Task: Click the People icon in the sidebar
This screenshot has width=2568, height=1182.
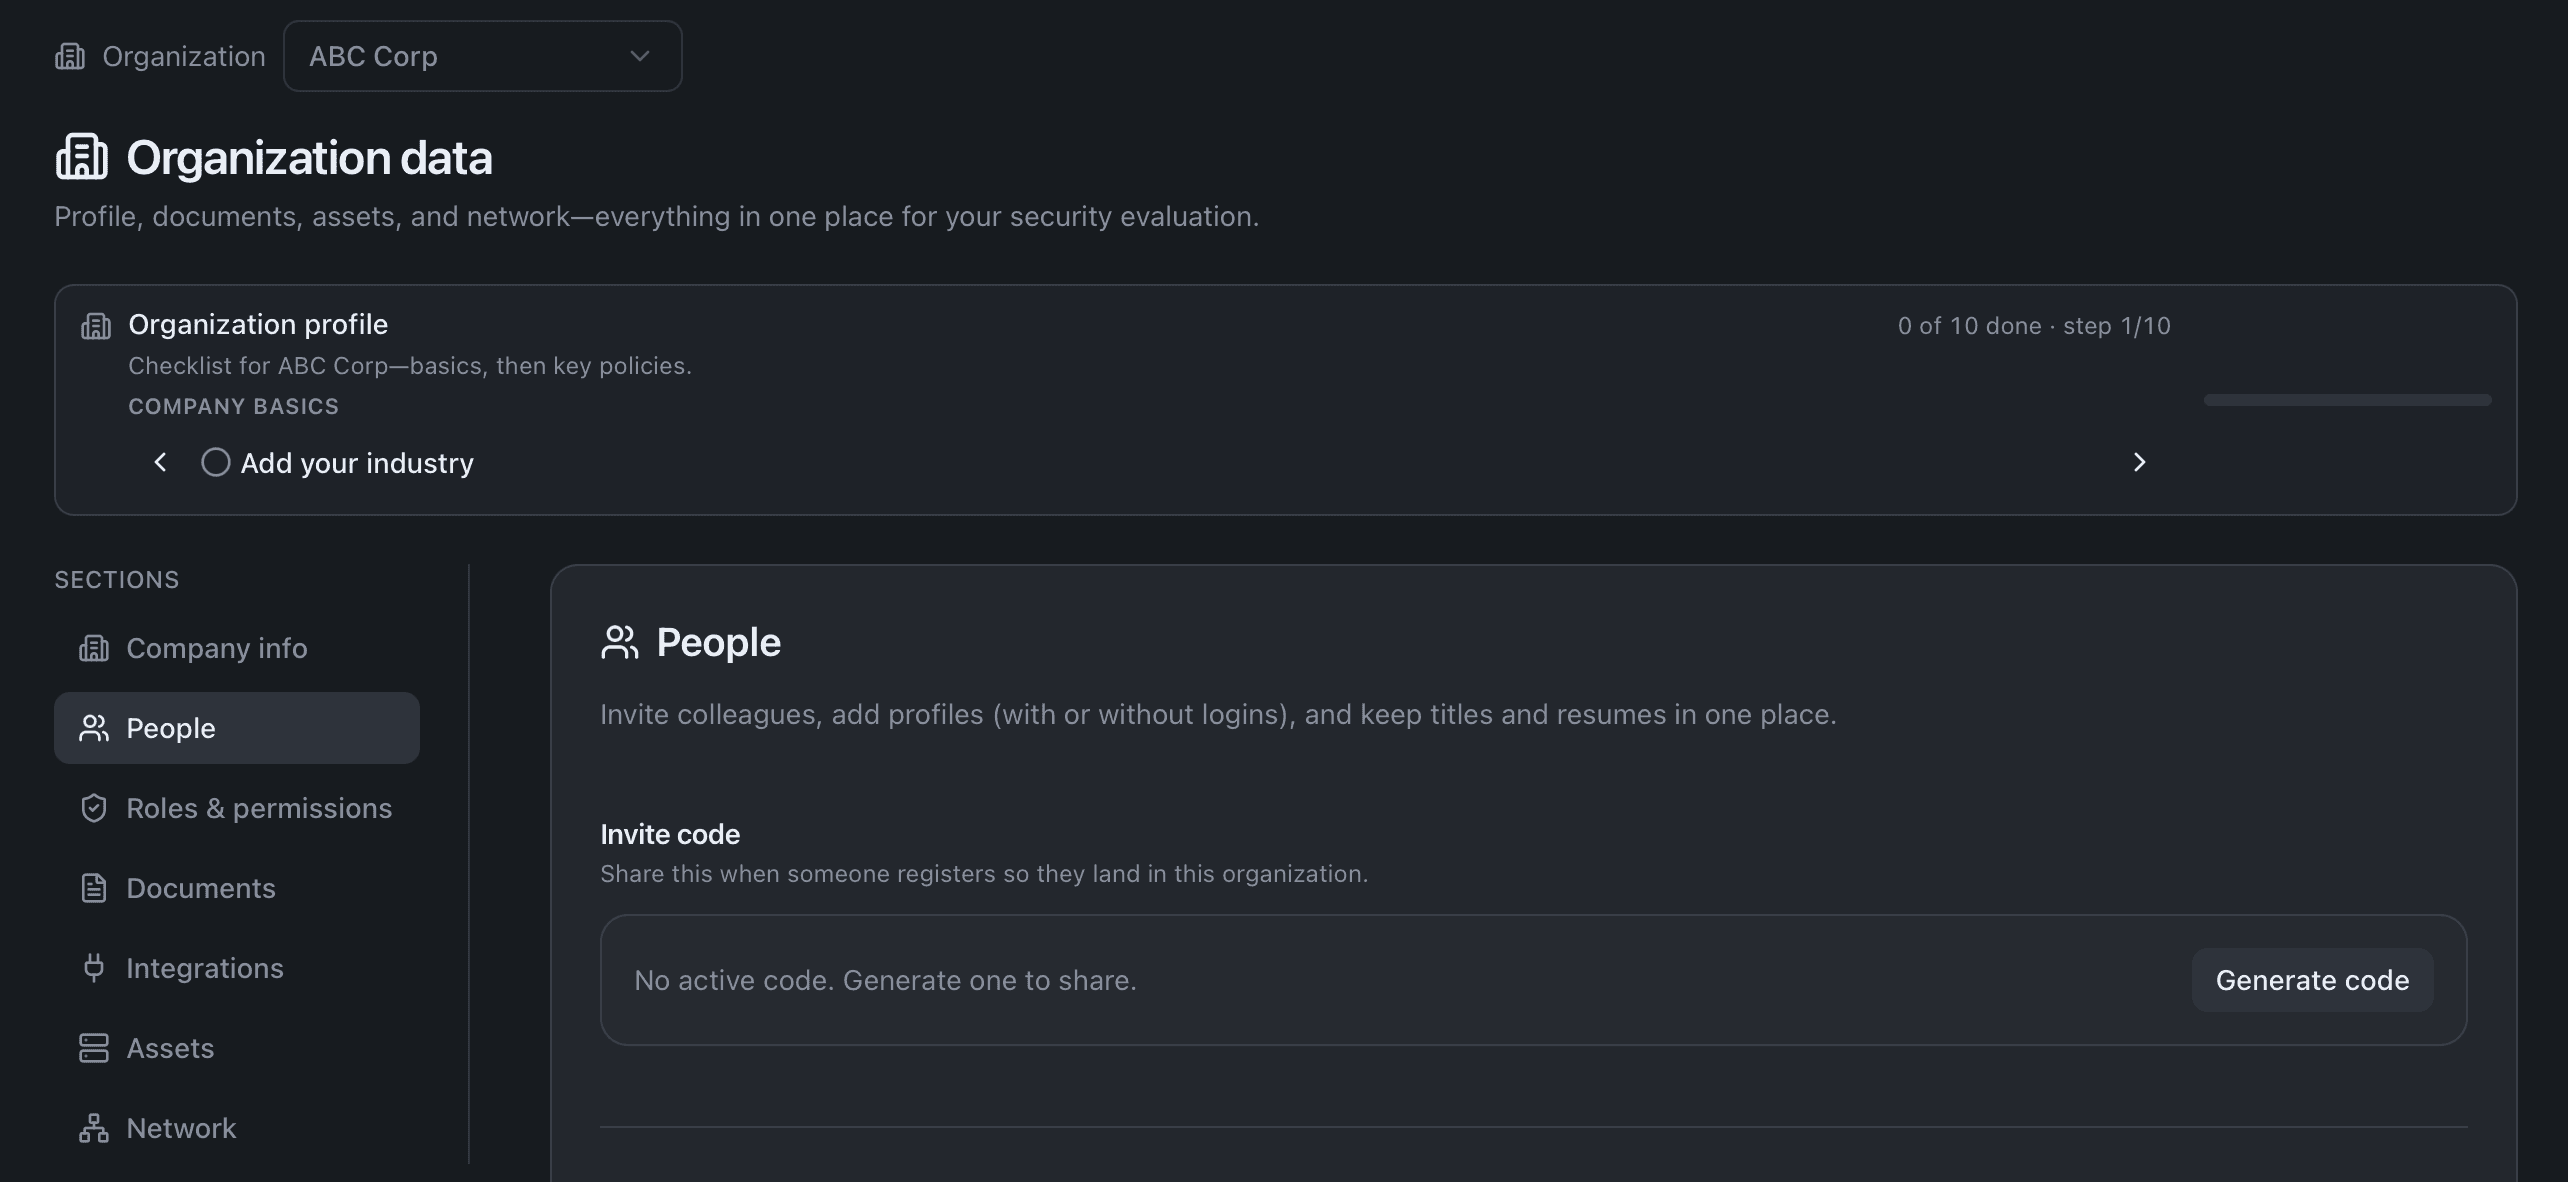Action: 94,728
